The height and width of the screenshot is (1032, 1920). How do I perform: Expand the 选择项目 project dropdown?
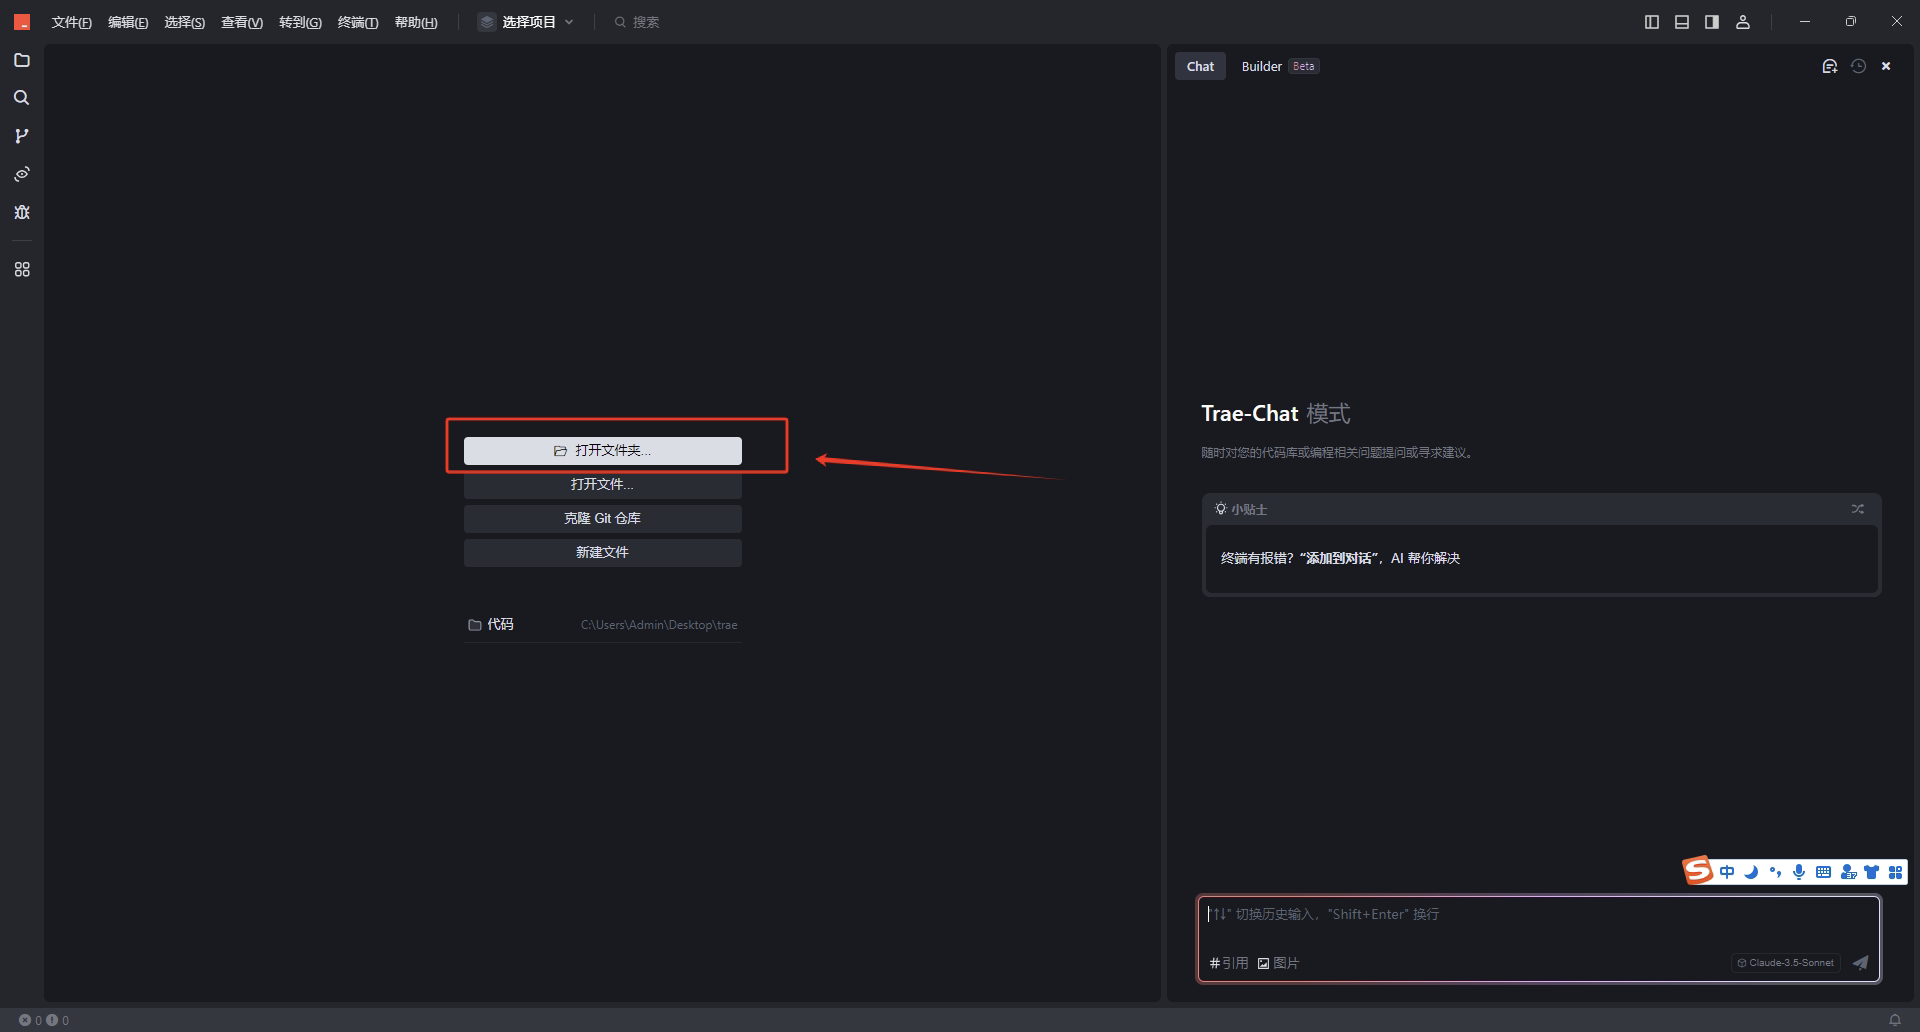coord(527,22)
